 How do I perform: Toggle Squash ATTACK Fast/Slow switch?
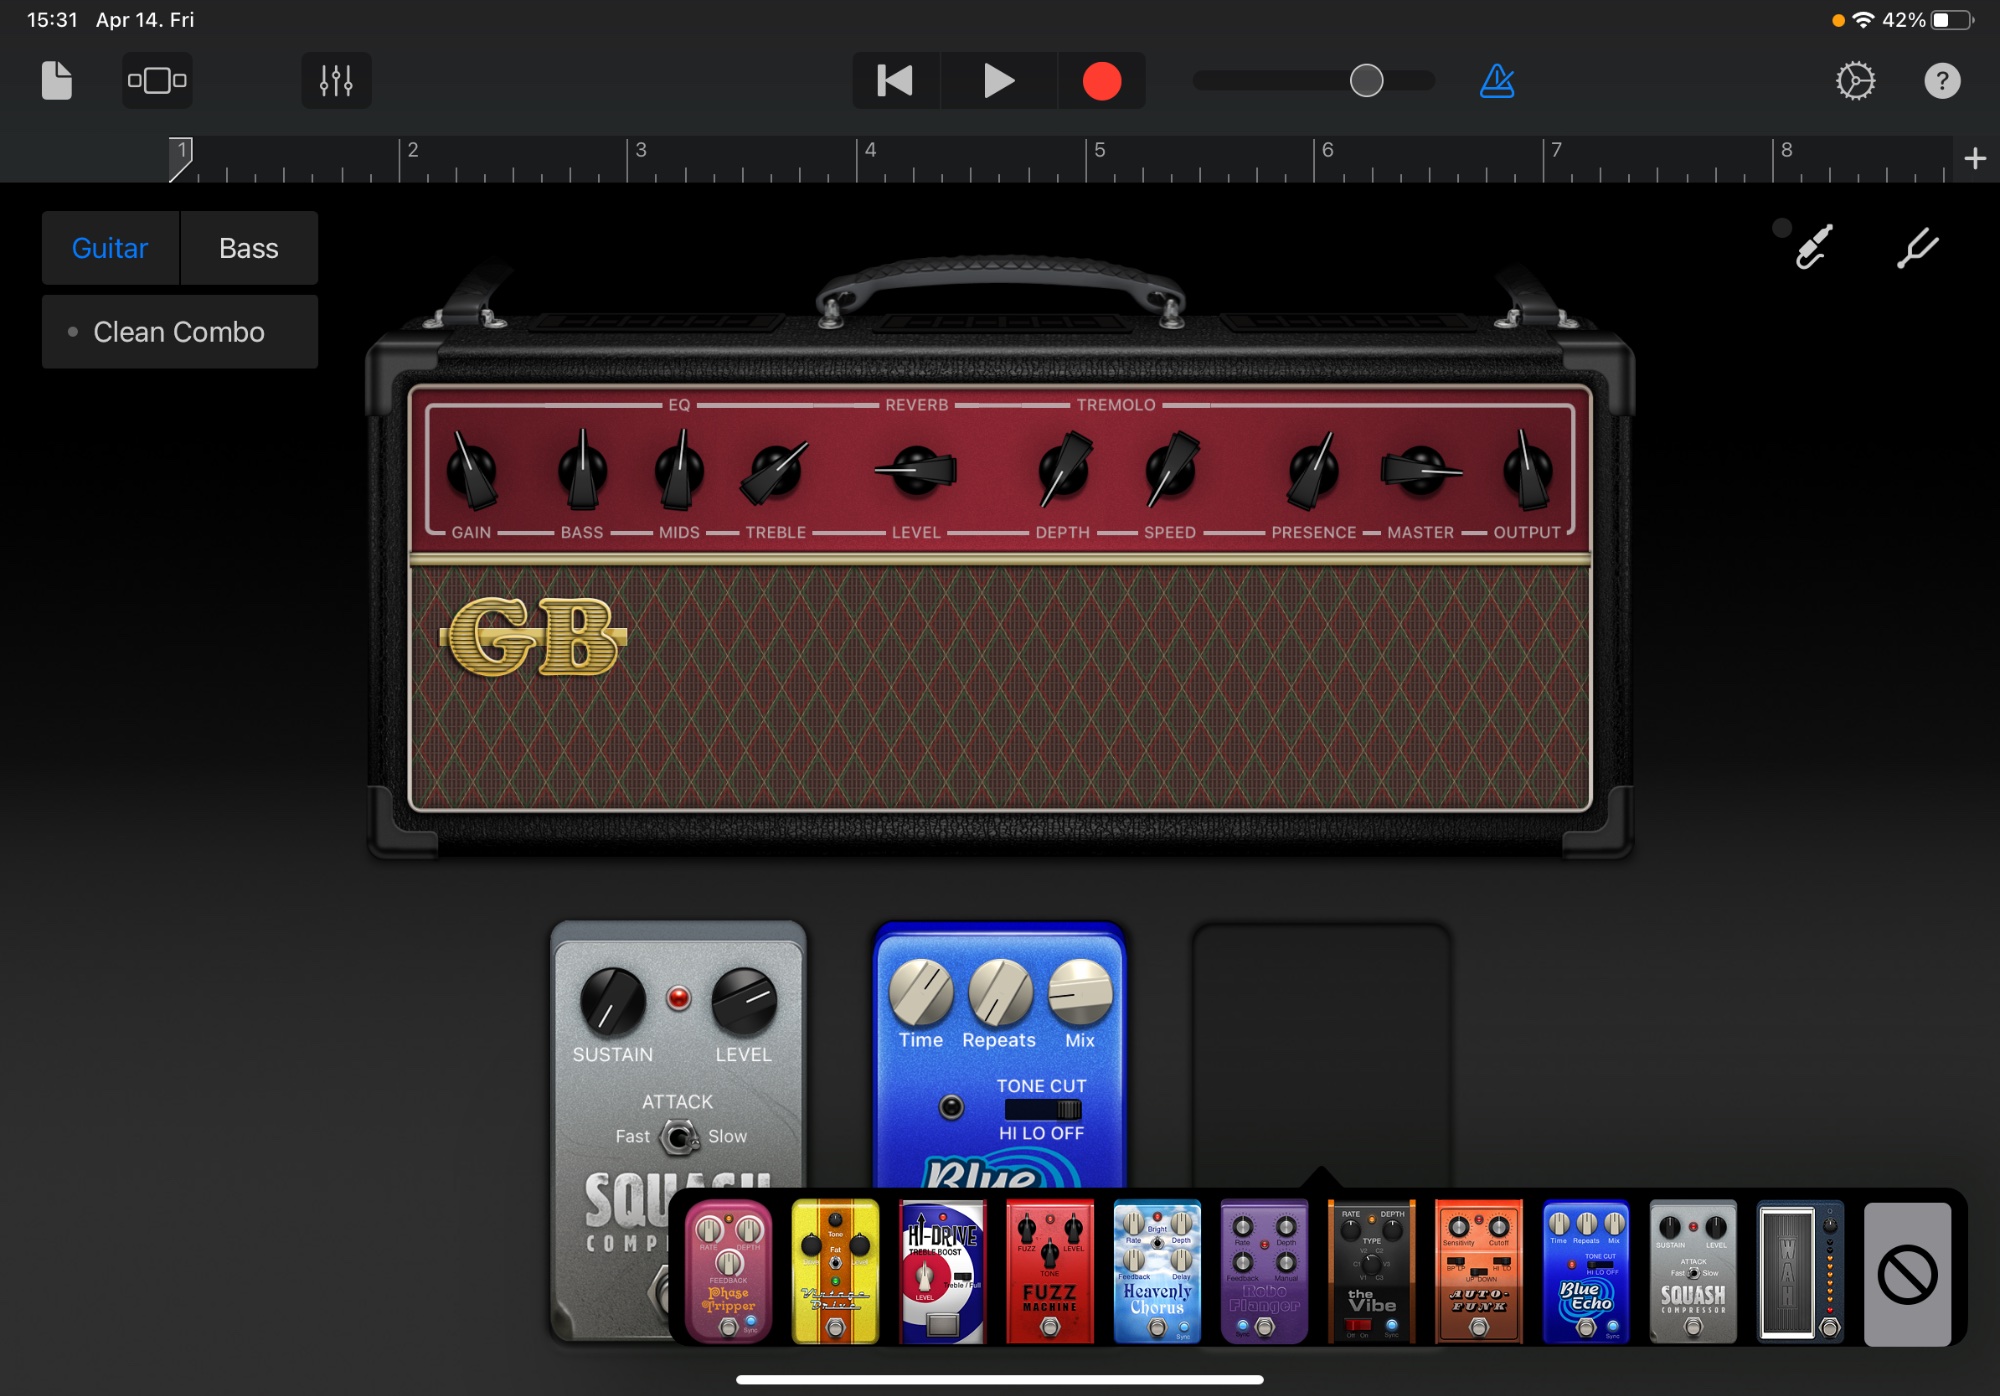pos(680,1137)
